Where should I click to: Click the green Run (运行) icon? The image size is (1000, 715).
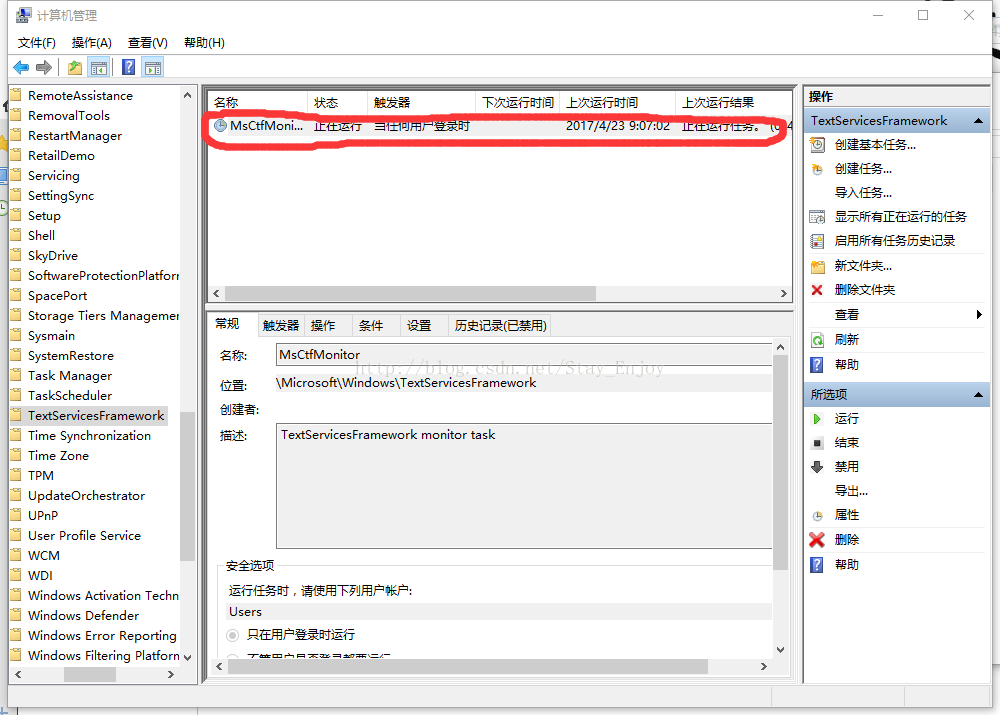pos(817,419)
